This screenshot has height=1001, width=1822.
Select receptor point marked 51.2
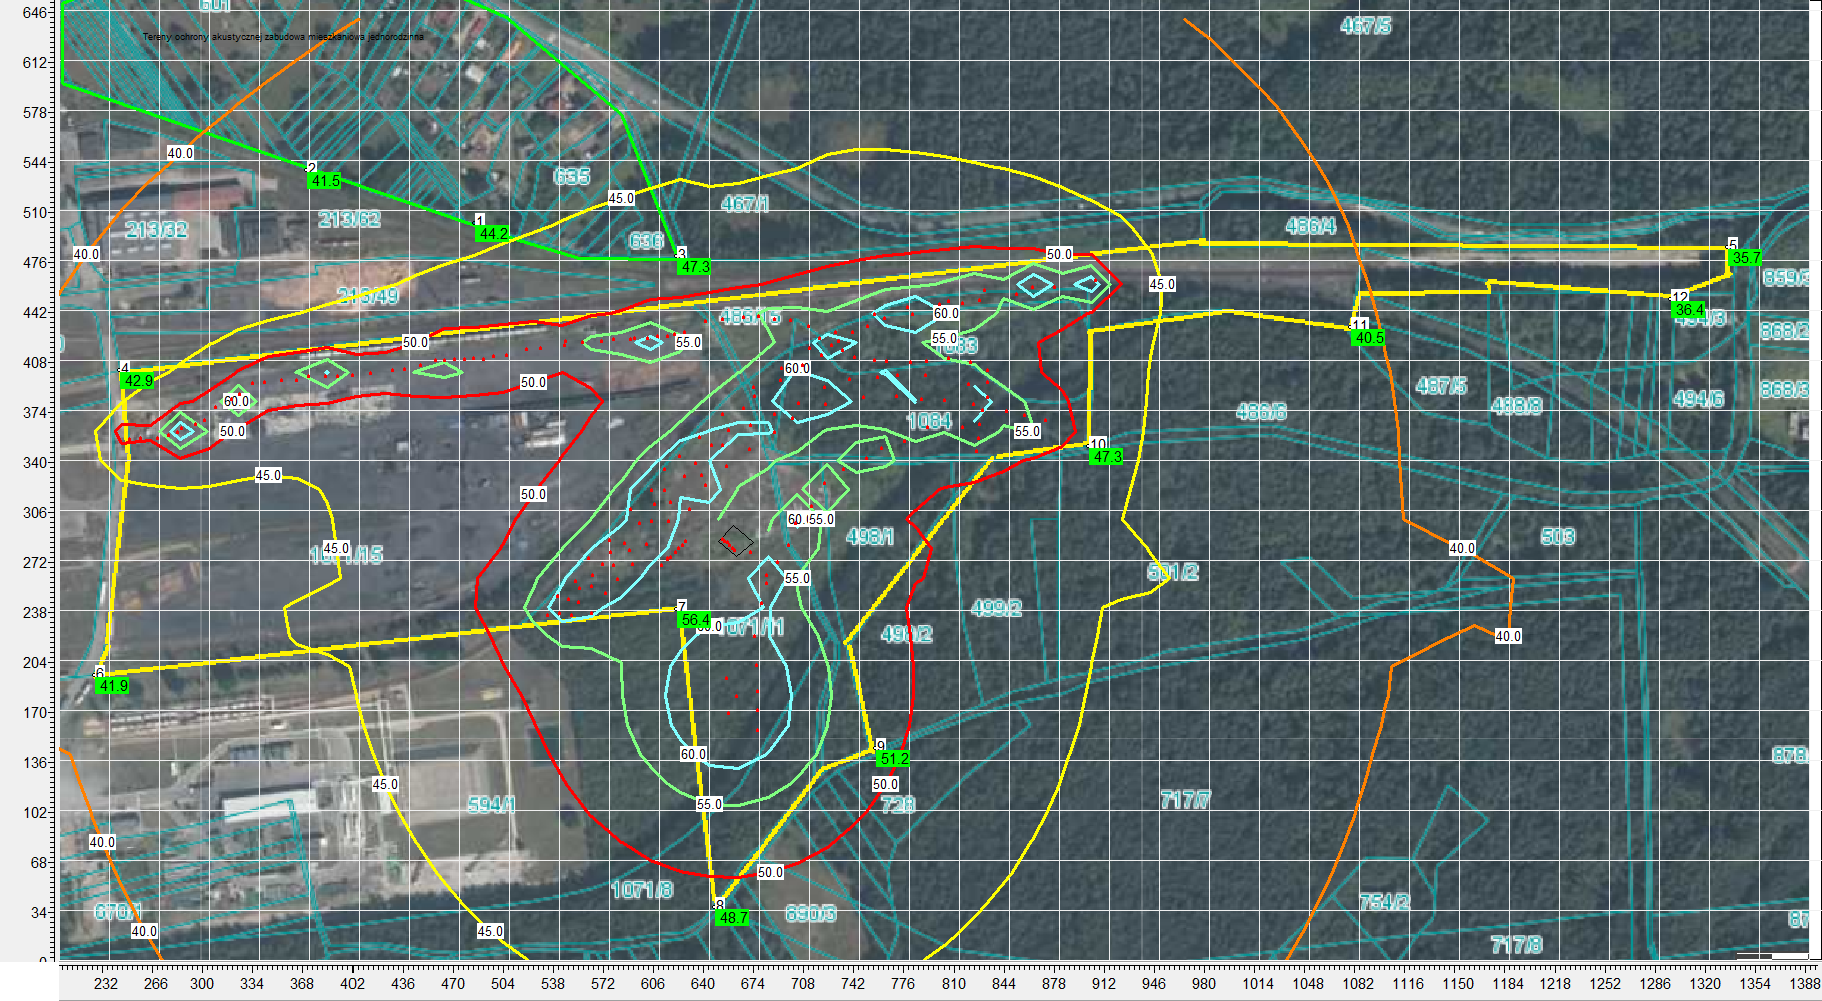tap(893, 759)
